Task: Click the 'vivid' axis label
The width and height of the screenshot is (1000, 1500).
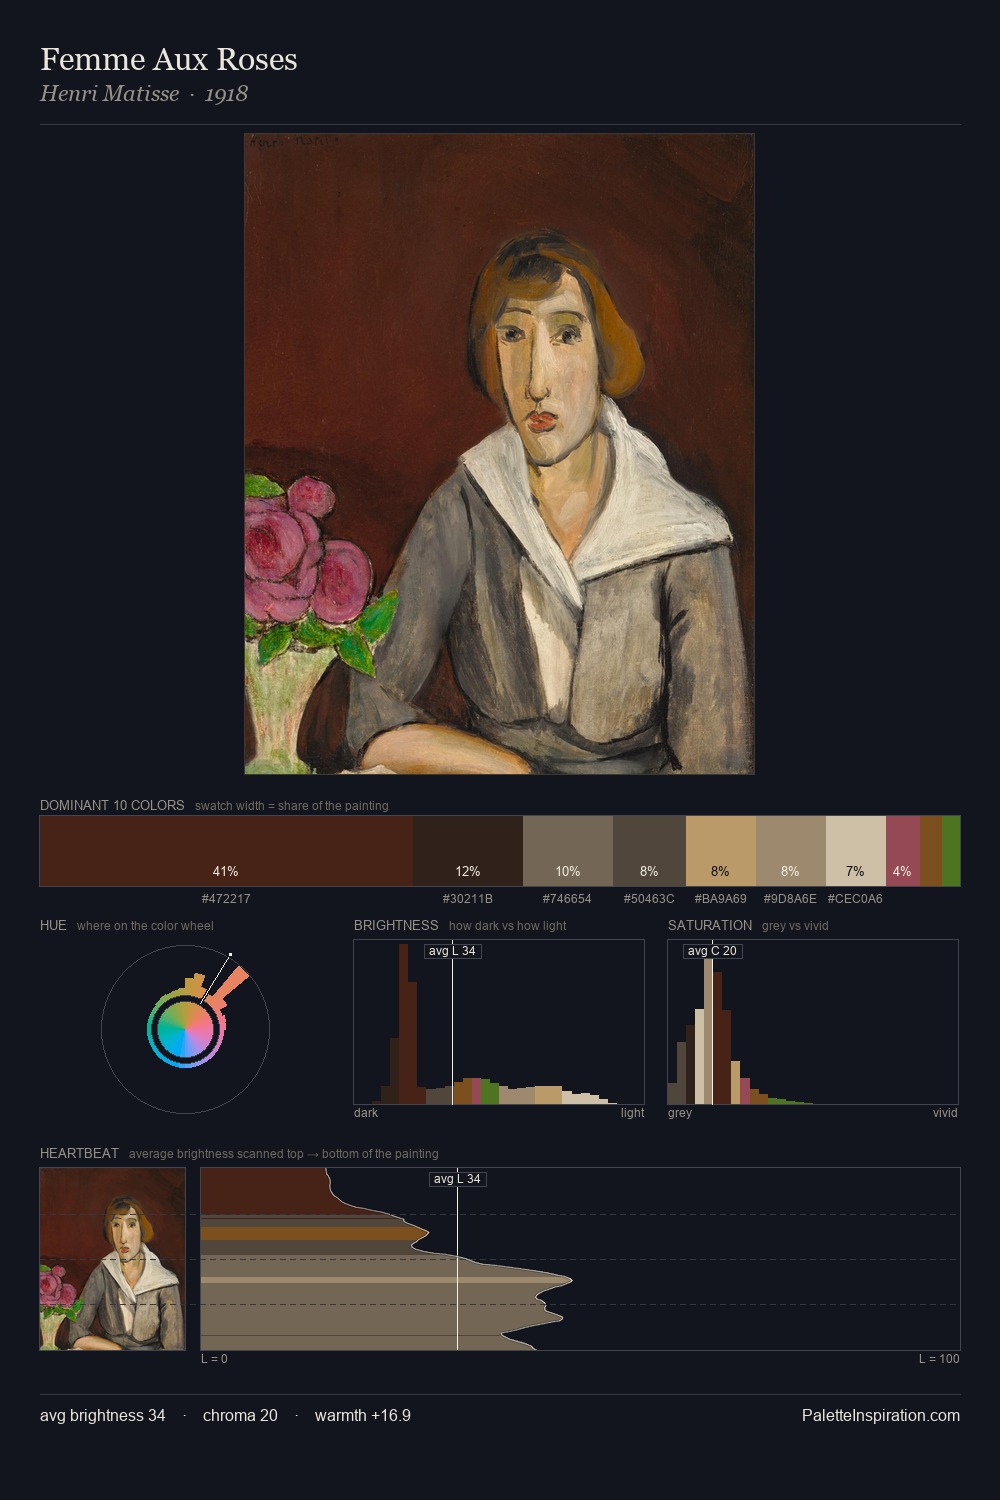Action: 945,1113
